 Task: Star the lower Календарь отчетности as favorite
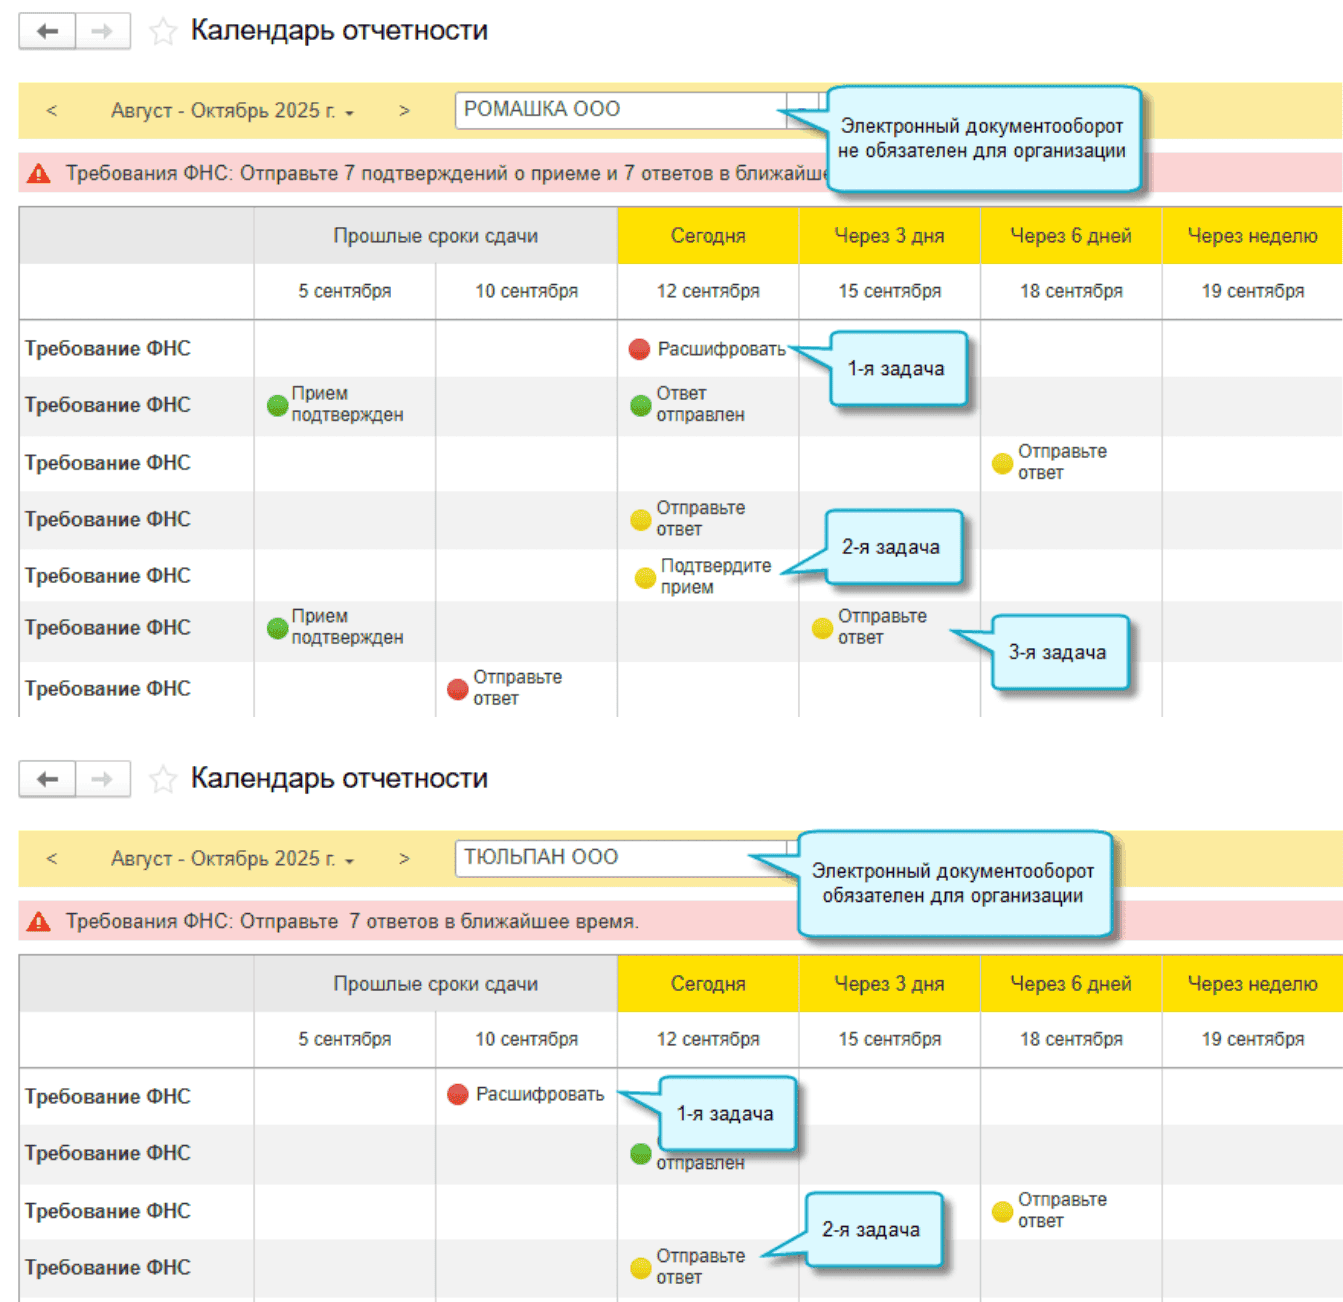coord(163,780)
